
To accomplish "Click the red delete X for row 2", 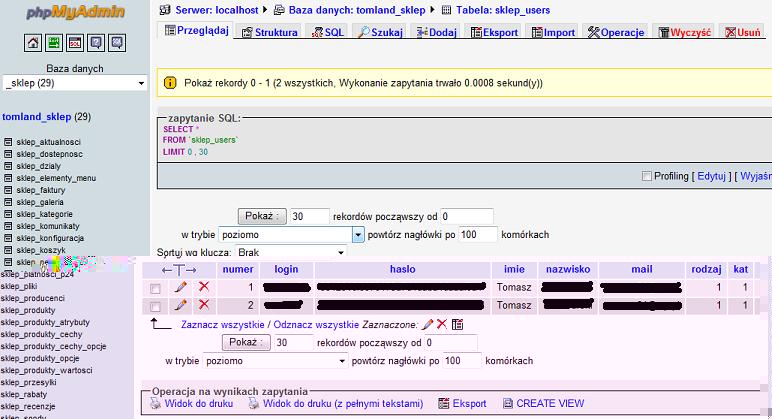I will pos(204,305).
